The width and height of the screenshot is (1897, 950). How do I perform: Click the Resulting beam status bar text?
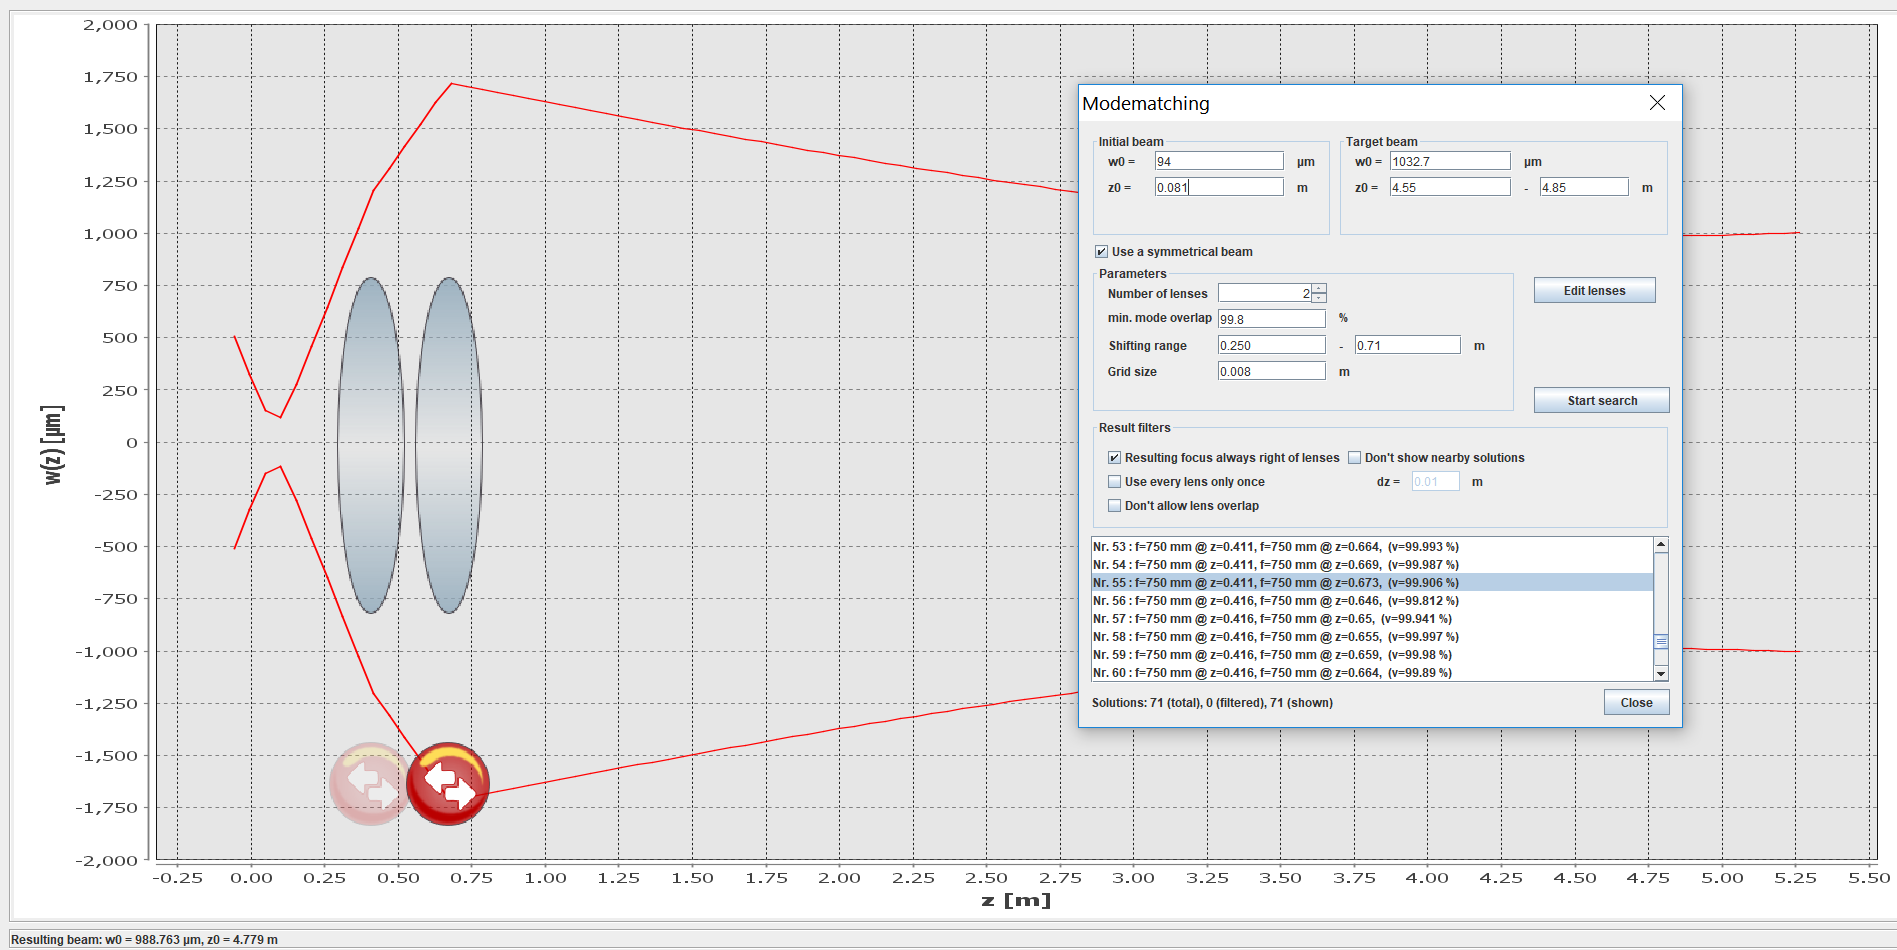pos(145,940)
